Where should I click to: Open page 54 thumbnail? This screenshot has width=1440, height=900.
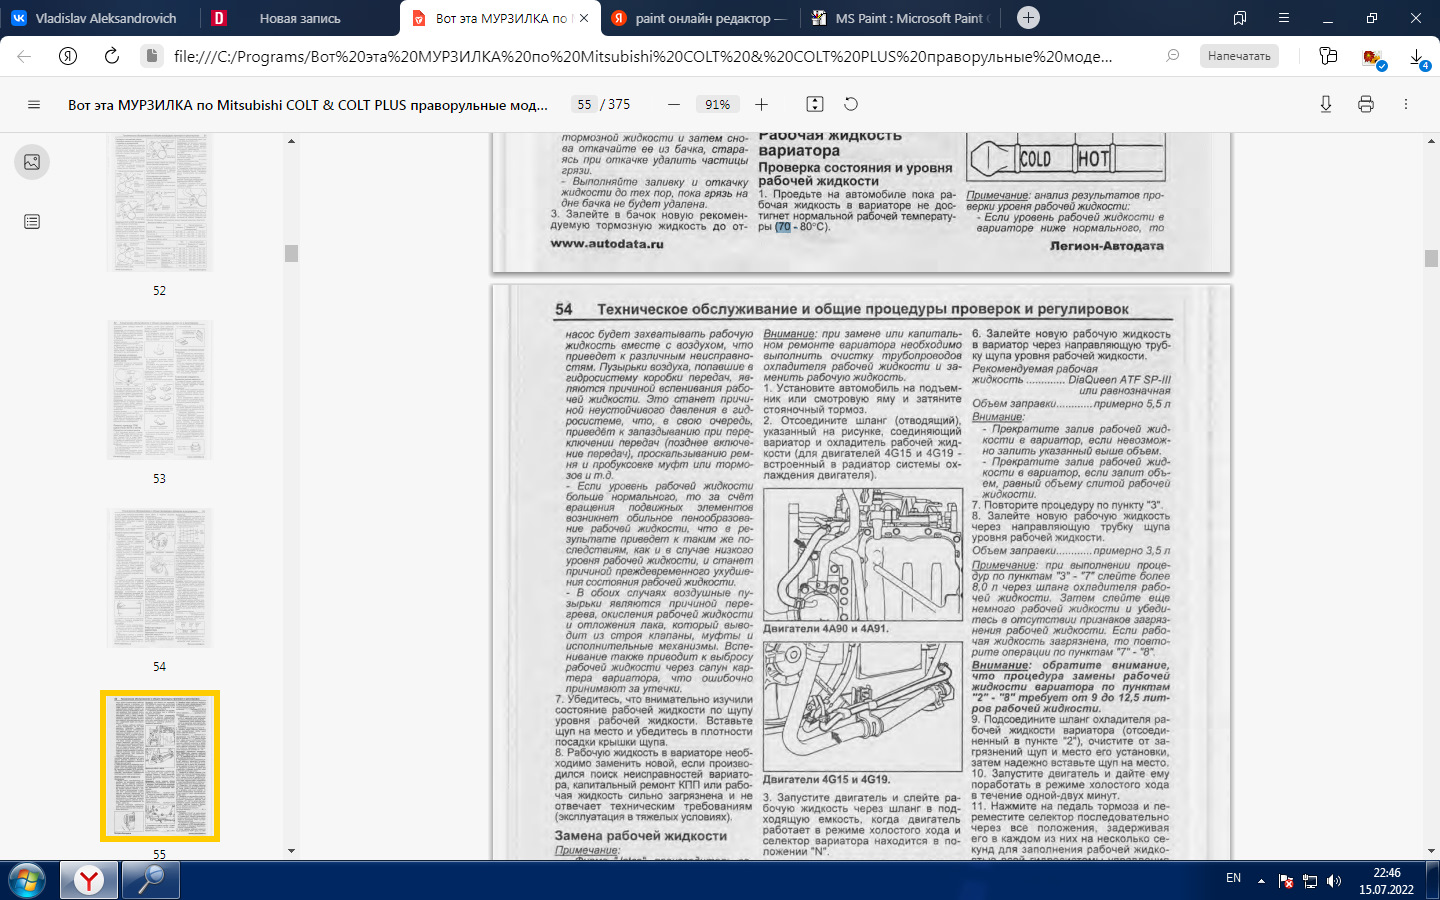(x=159, y=578)
